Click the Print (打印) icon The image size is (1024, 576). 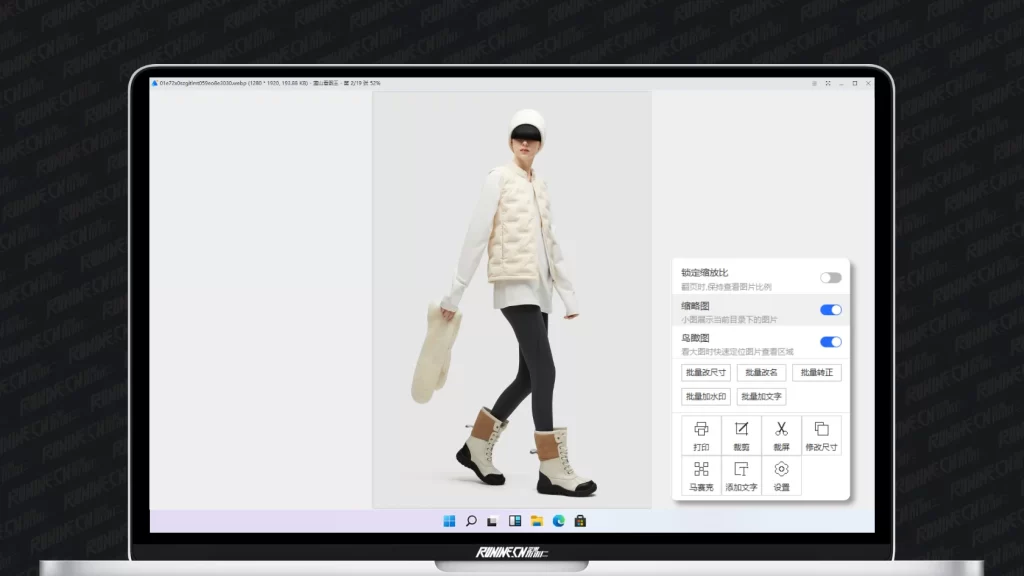[701, 435]
